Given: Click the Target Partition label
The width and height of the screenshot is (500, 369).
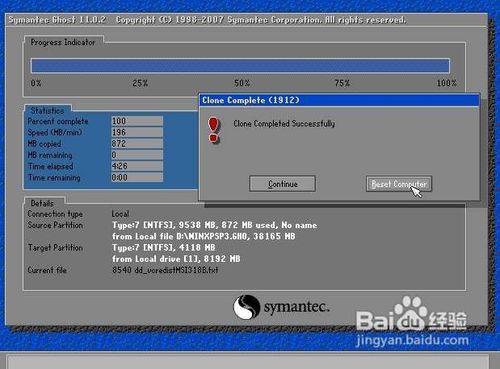Looking at the screenshot, I should tap(55, 248).
